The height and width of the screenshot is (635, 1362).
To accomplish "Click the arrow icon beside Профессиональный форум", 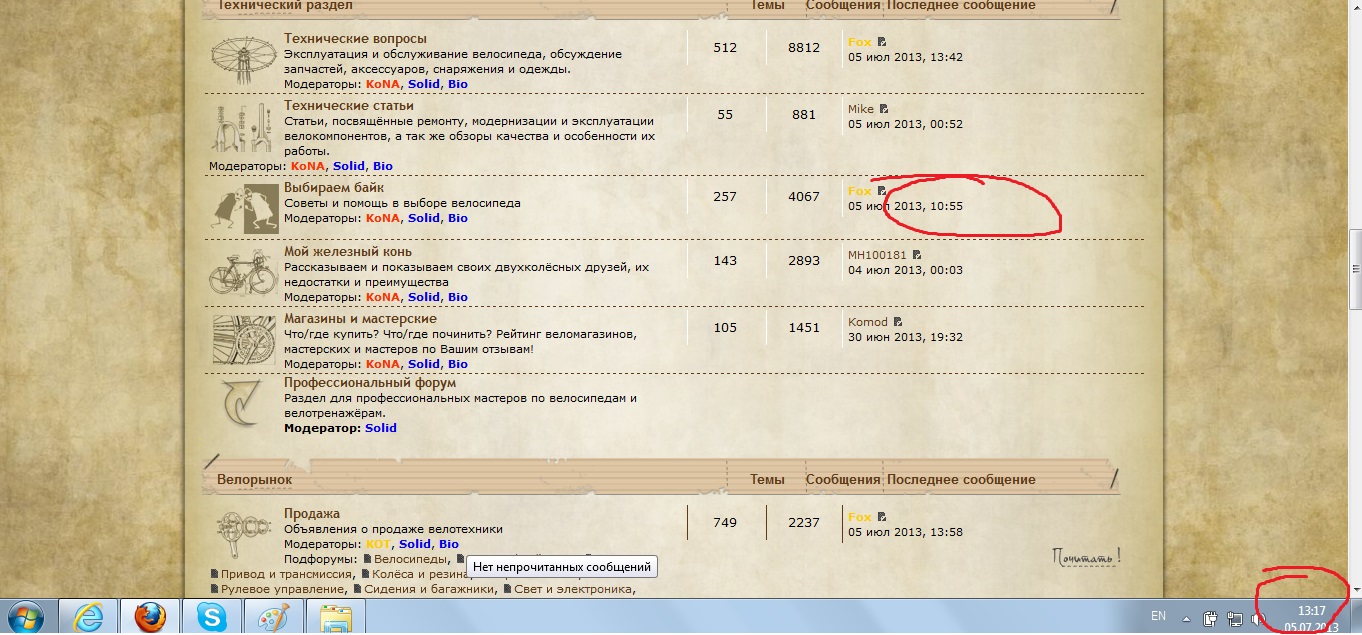I will (244, 404).
